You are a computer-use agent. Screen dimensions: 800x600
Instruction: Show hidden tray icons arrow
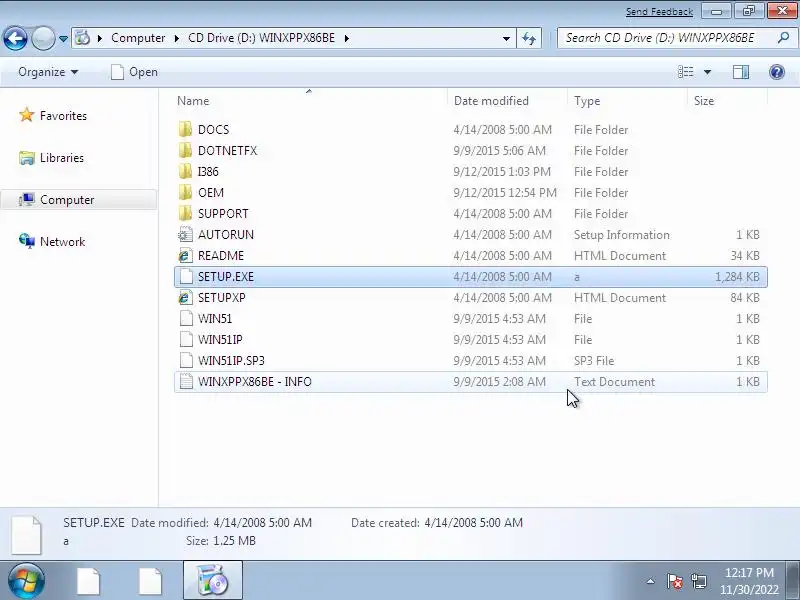(x=651, y=581)
